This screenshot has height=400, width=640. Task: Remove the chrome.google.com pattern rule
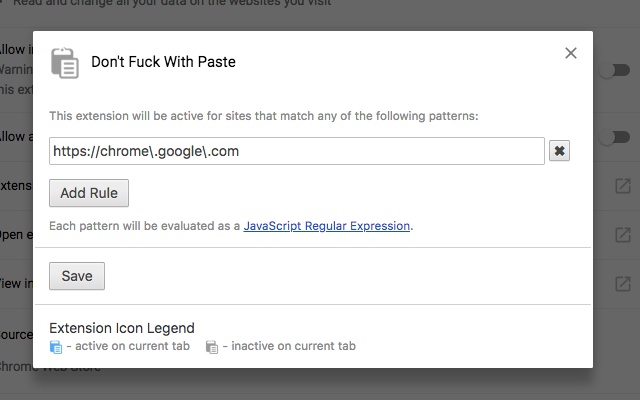[x=560, y=151]
